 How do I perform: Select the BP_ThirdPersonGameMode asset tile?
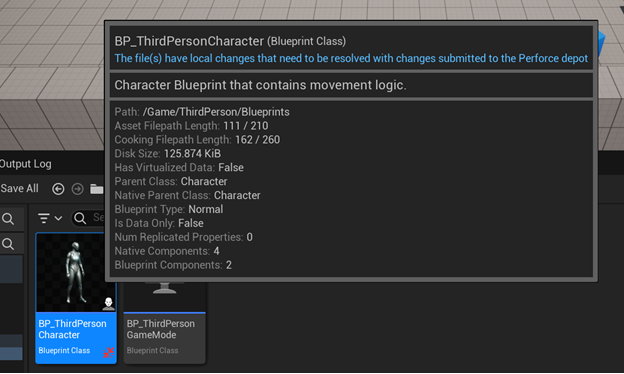pyautogui.click(x=164, y=322)
